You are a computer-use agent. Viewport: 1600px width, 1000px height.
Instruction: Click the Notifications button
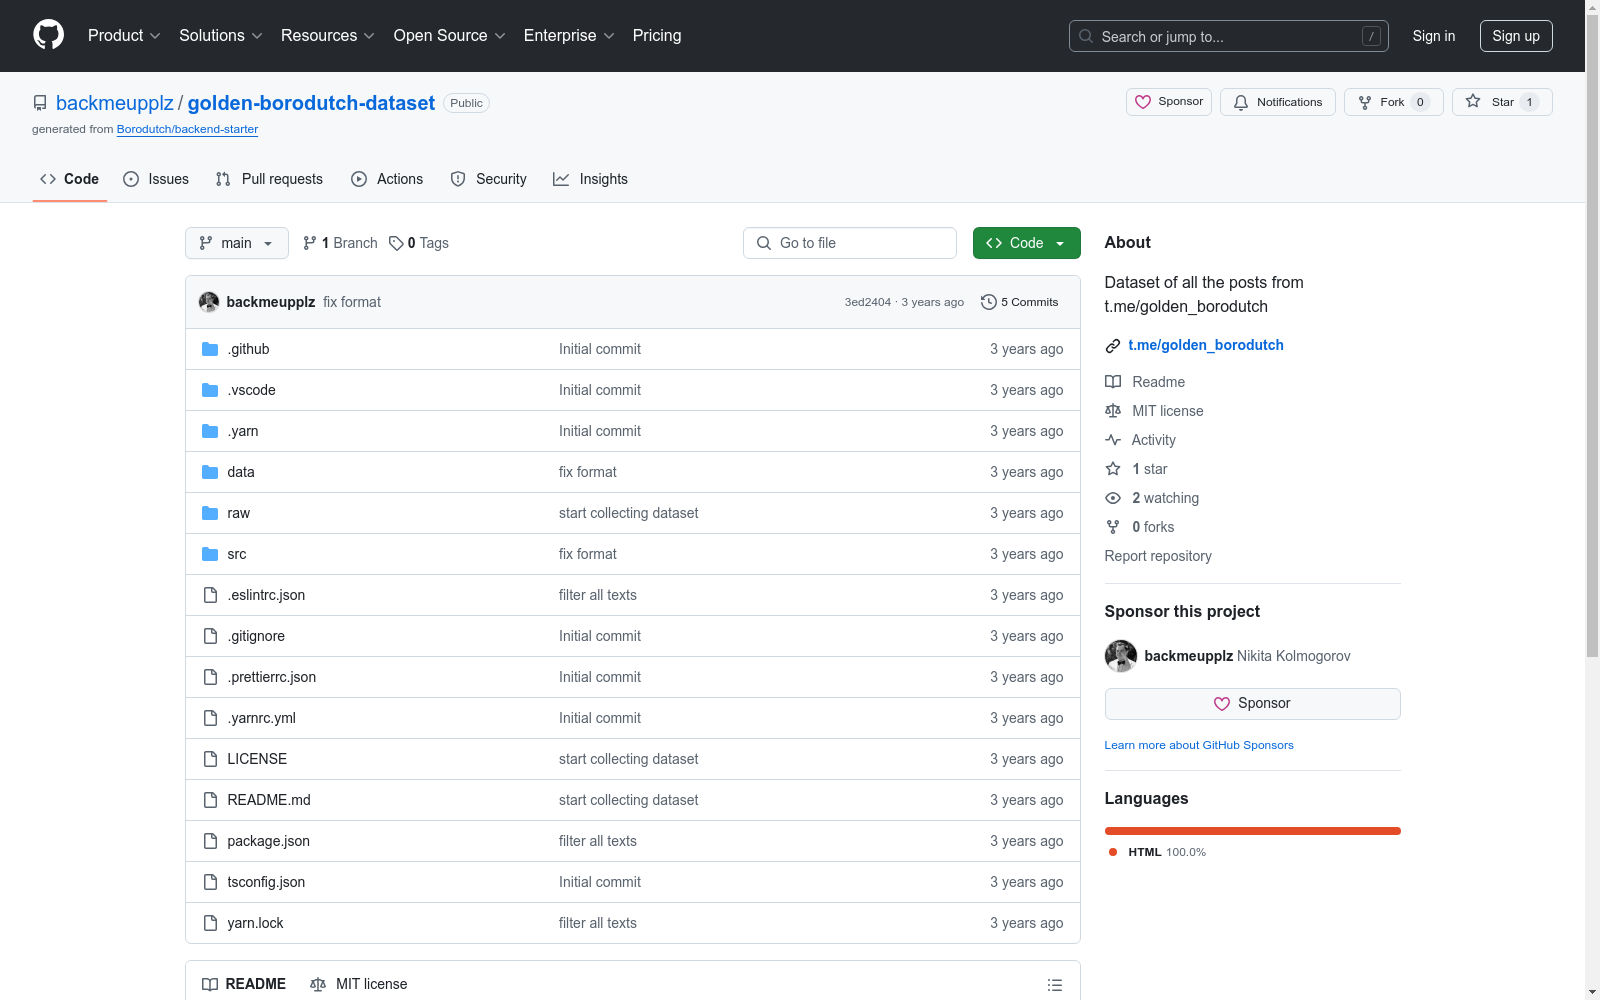tap(1278, 102)
